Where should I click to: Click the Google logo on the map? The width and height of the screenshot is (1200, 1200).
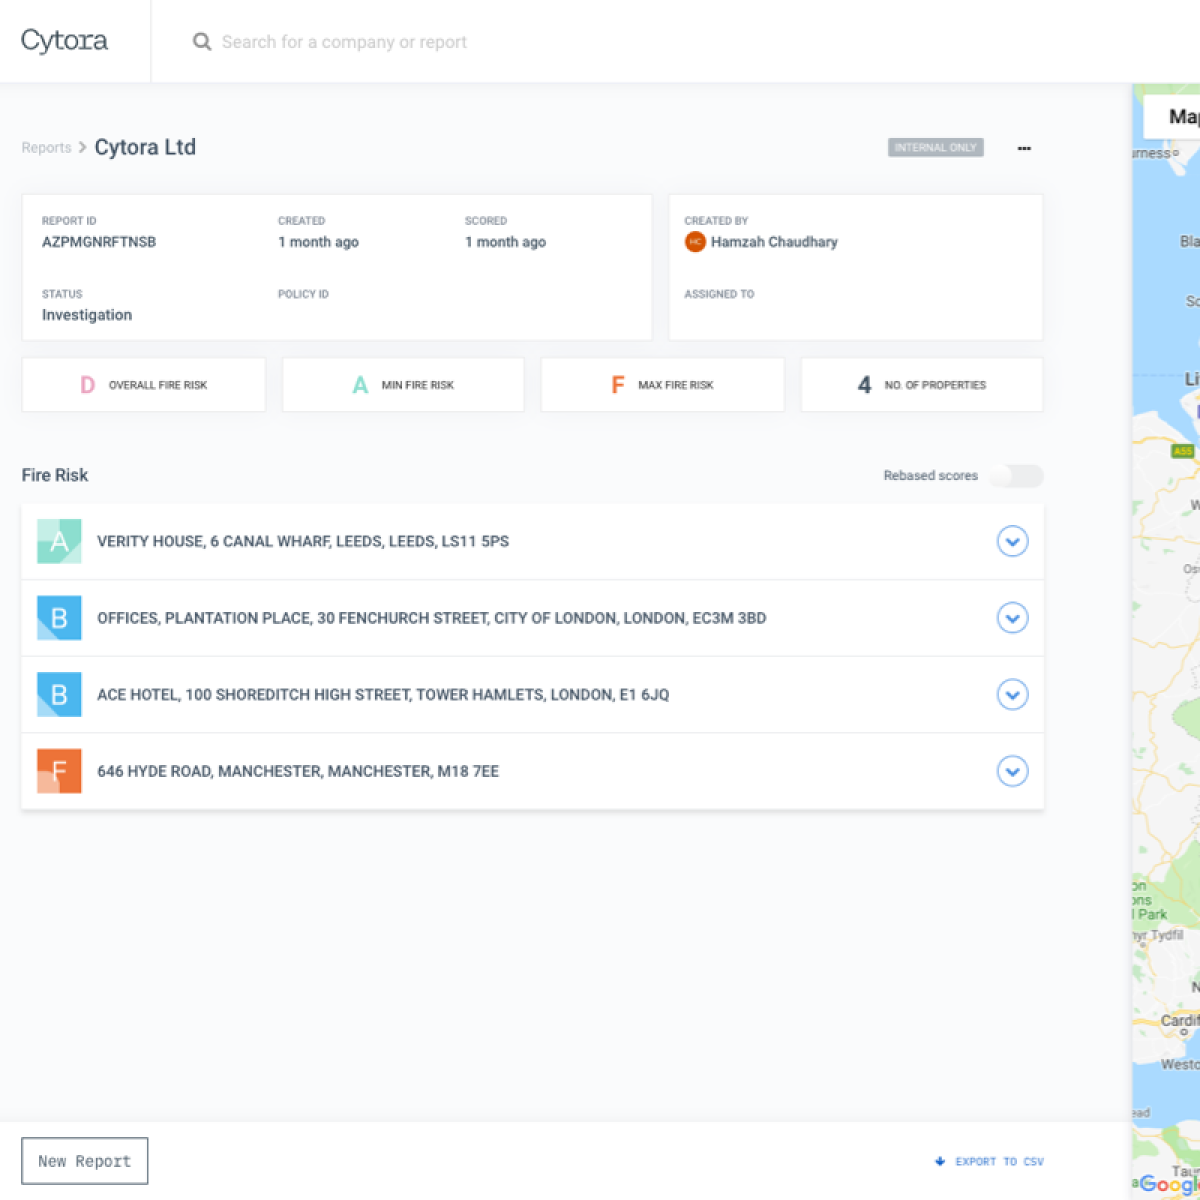point(1169,1184)
